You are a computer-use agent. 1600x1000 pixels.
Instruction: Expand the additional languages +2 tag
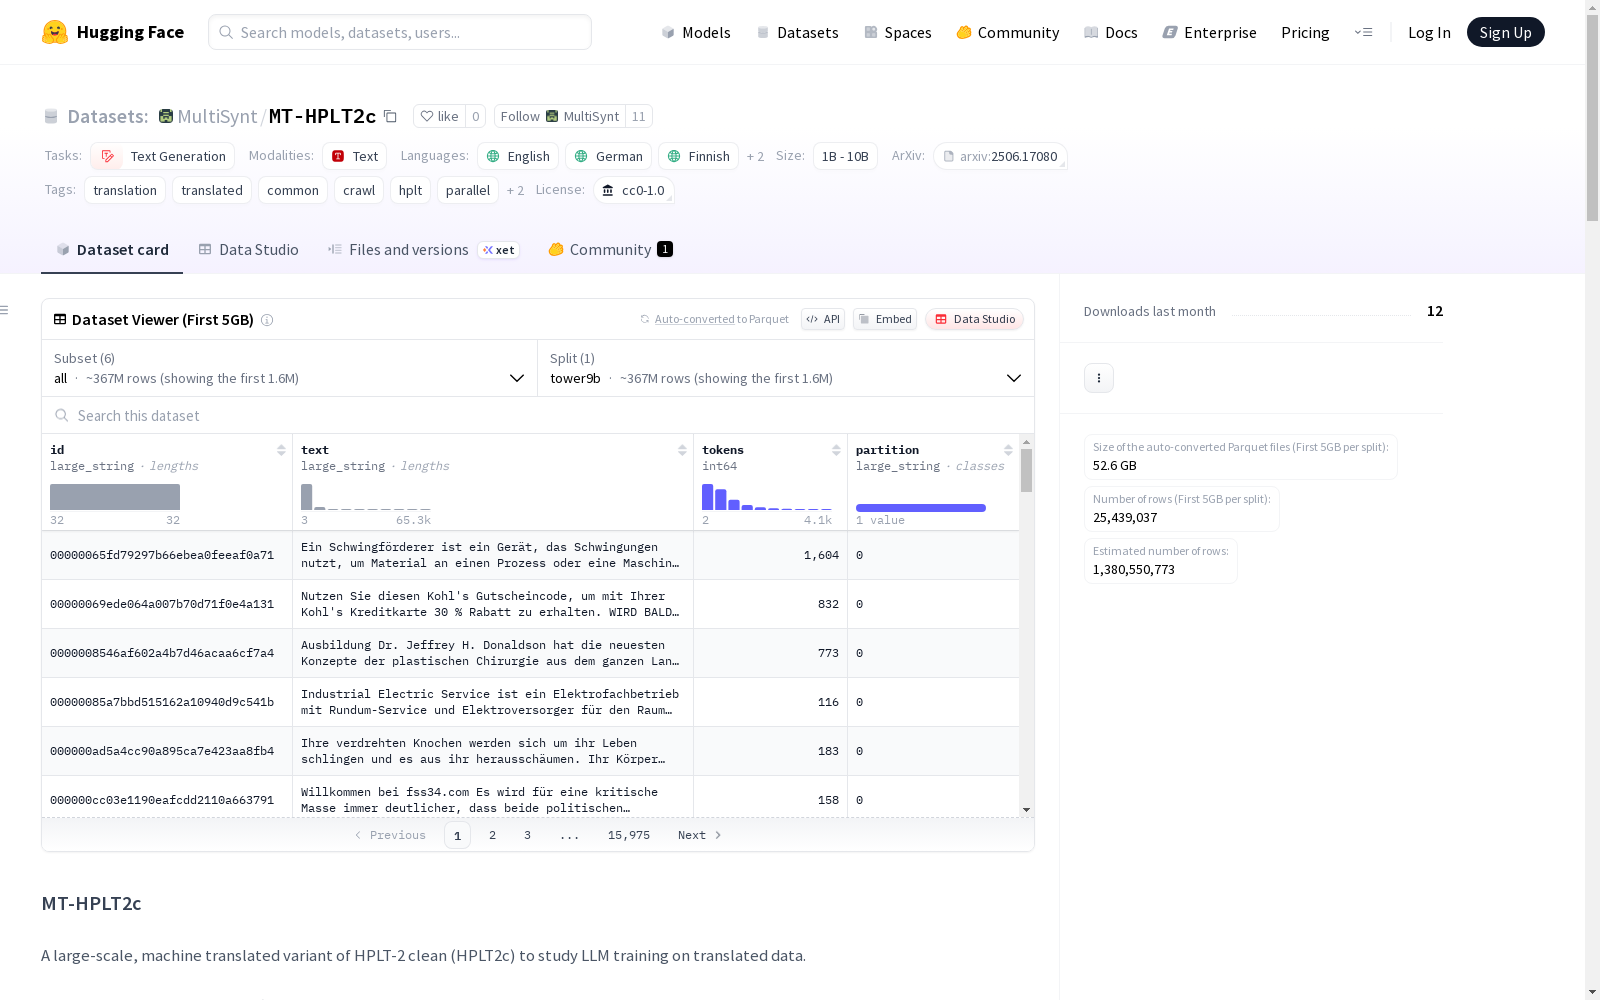[755, 156]
